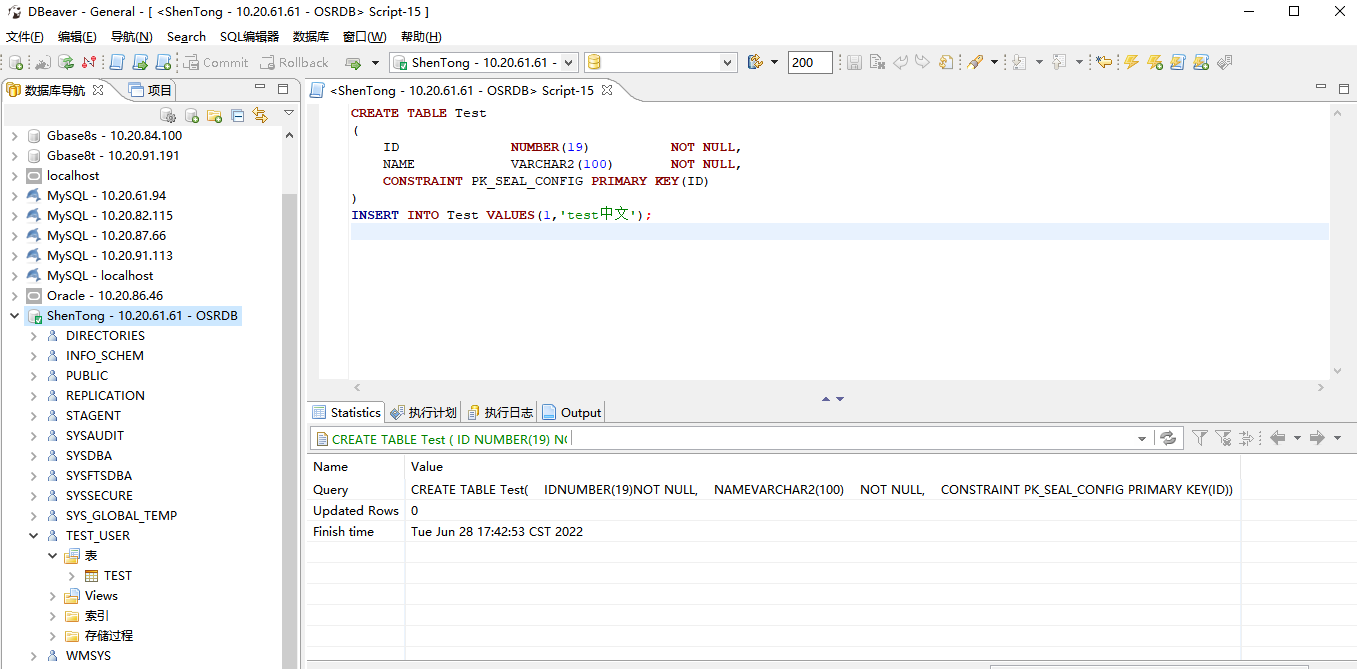
Task: Switch to the 执行日志 tab
Action: click(500, 412)
